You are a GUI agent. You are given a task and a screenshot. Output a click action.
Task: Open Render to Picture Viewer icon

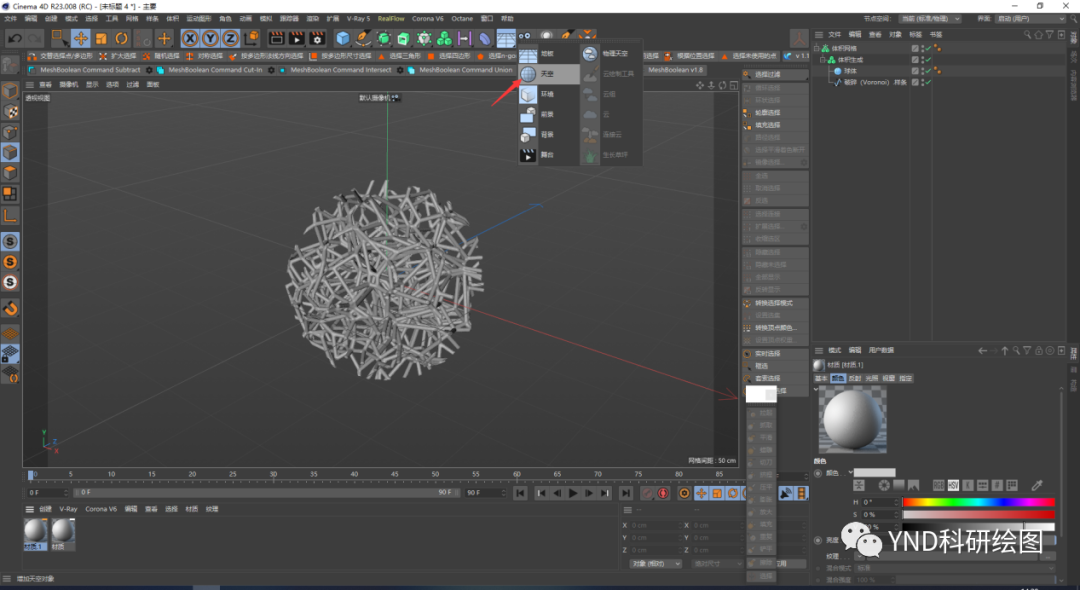click(297, 39)
